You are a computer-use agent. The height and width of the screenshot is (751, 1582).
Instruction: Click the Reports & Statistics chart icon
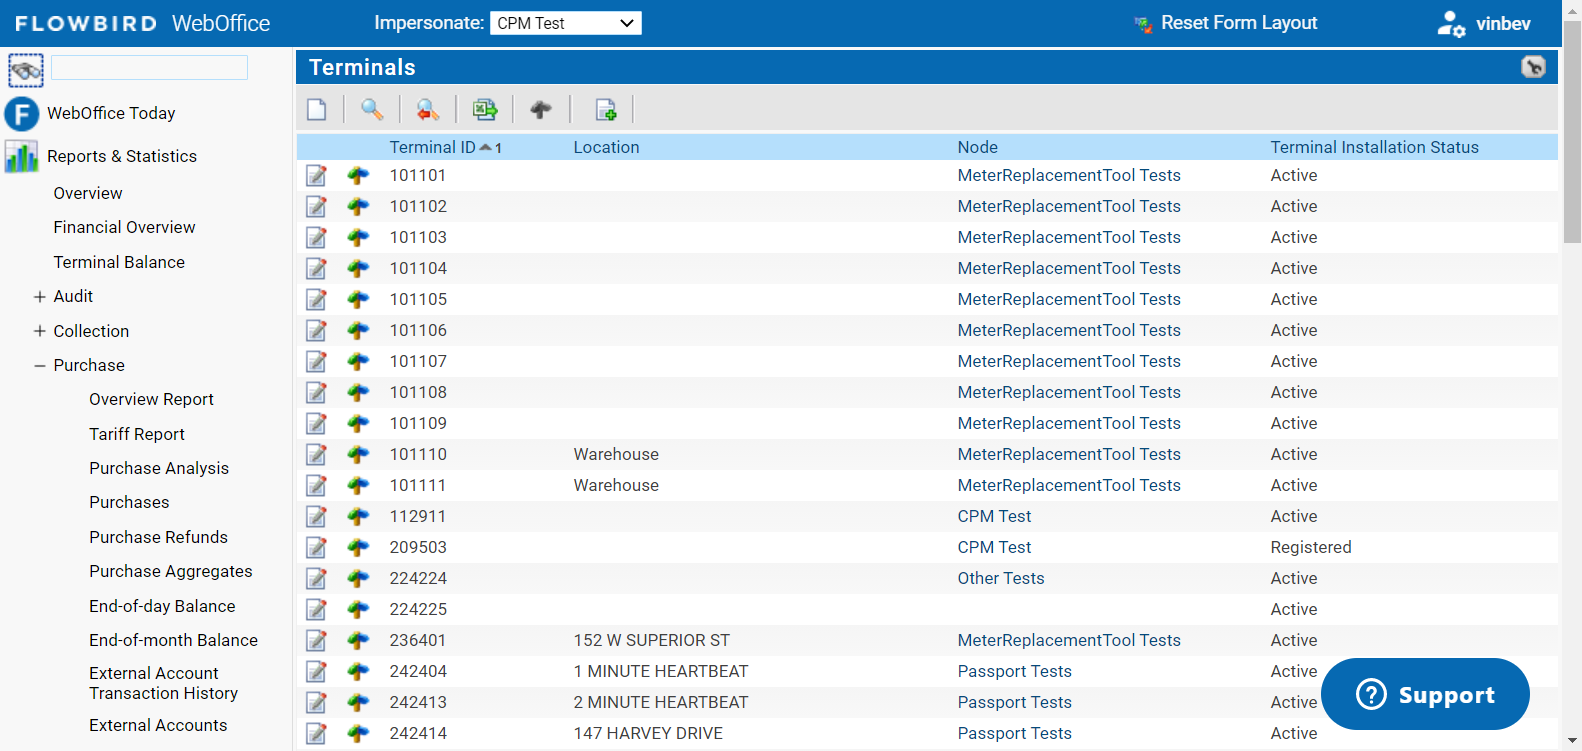click(x=21, y=156)
